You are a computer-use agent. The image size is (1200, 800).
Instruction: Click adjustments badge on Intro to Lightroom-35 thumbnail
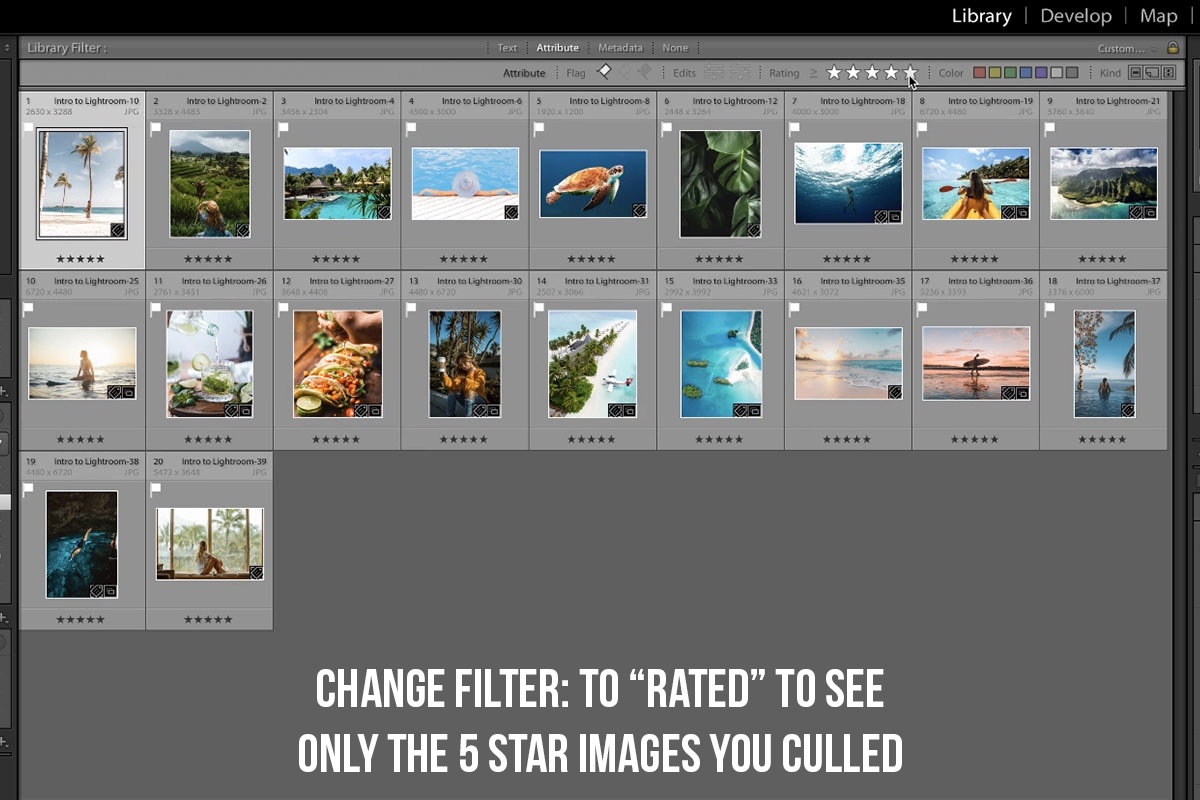(x=895, y=392)
